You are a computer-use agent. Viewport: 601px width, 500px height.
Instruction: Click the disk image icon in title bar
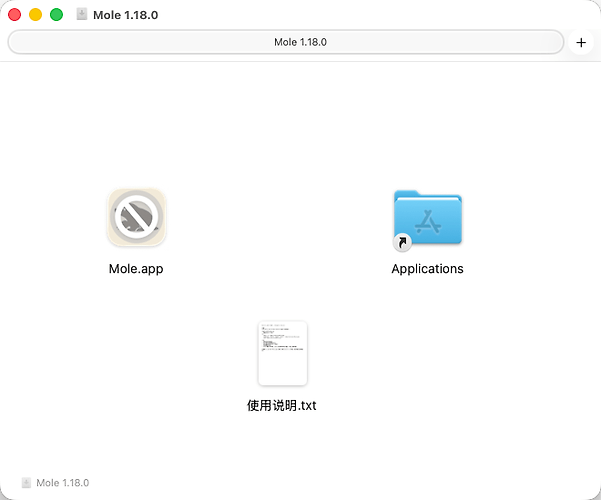pyautogui.click(x=82, y=14)
